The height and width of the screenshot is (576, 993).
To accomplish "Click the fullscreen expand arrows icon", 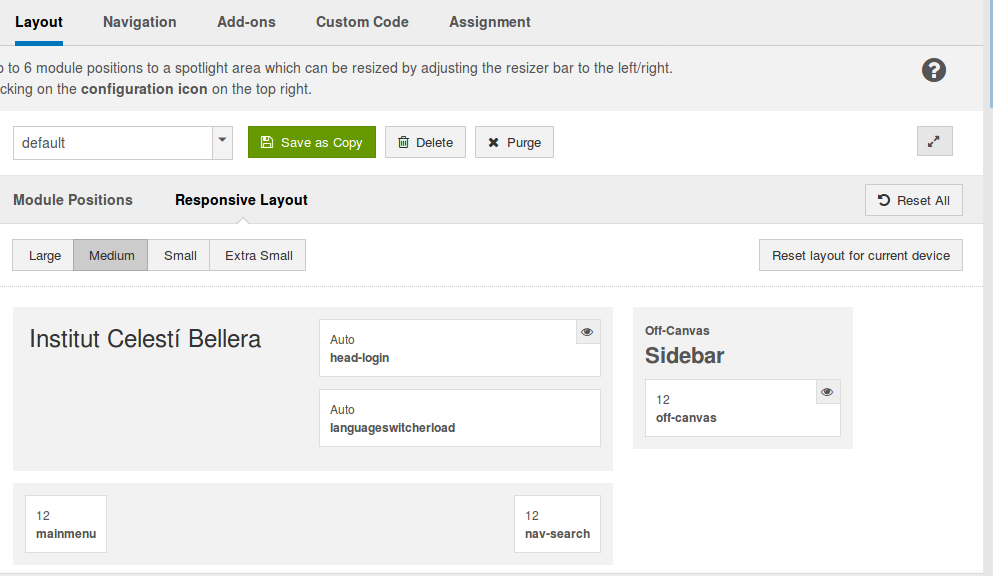I will (x=934, y=142).
